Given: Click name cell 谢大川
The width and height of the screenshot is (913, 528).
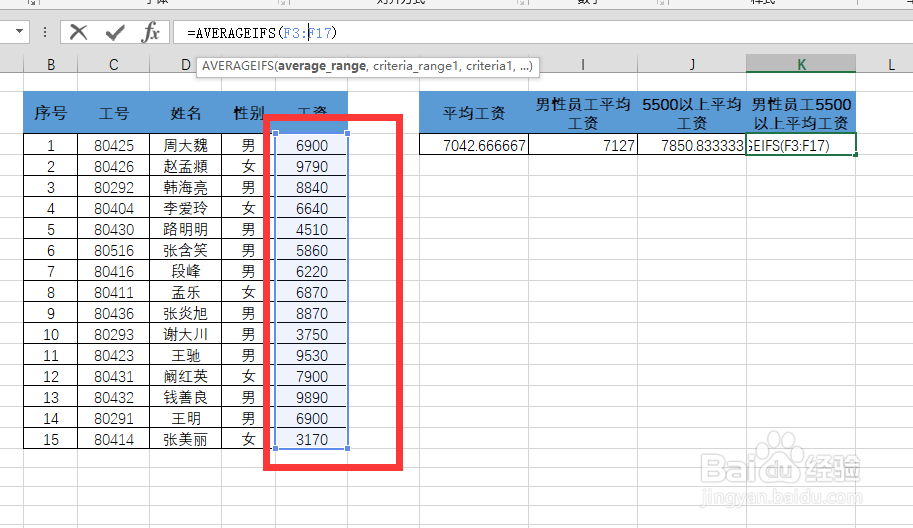Looking at the screenshot, I should click(185, 334).
